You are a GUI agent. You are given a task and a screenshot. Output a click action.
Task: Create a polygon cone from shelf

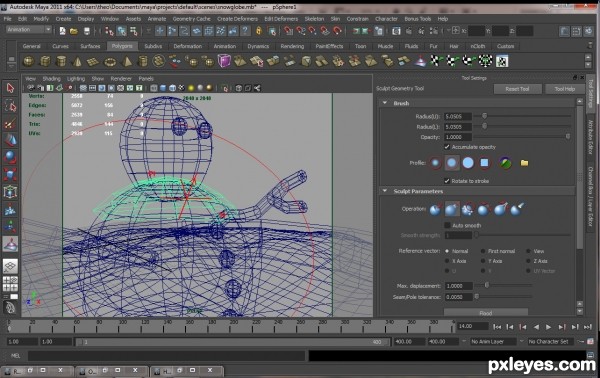[77, 61]
